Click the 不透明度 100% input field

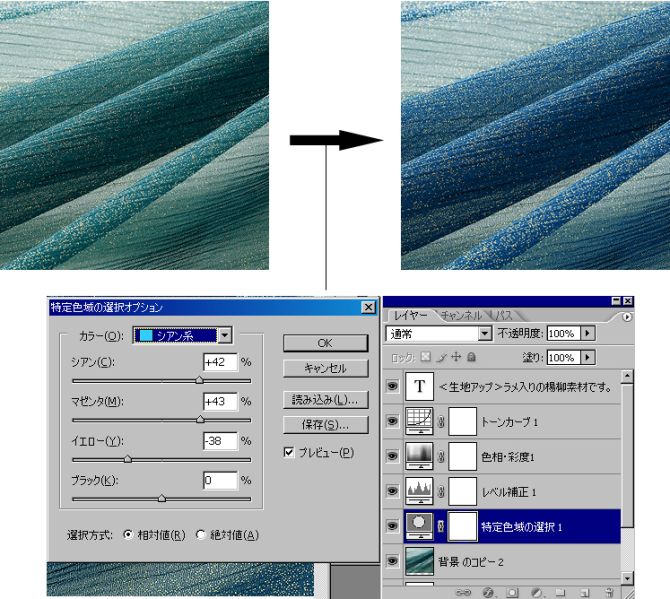(x=564, y=333)
